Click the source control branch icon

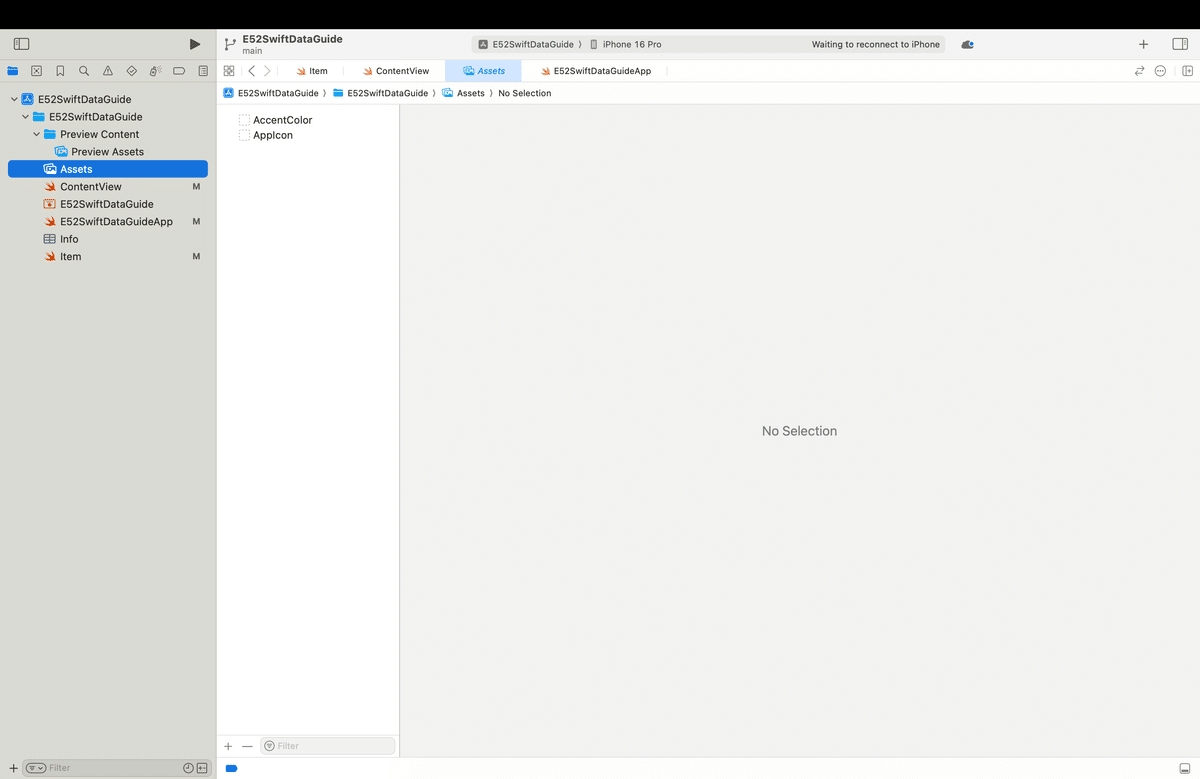point(230,44)
